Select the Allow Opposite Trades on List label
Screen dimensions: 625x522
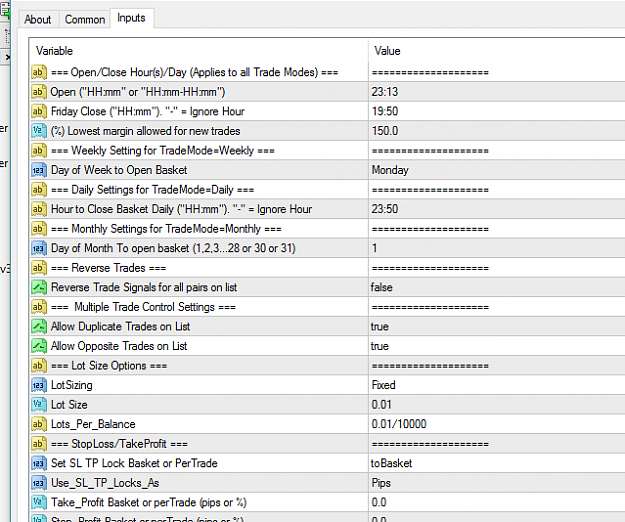point(119,346)
